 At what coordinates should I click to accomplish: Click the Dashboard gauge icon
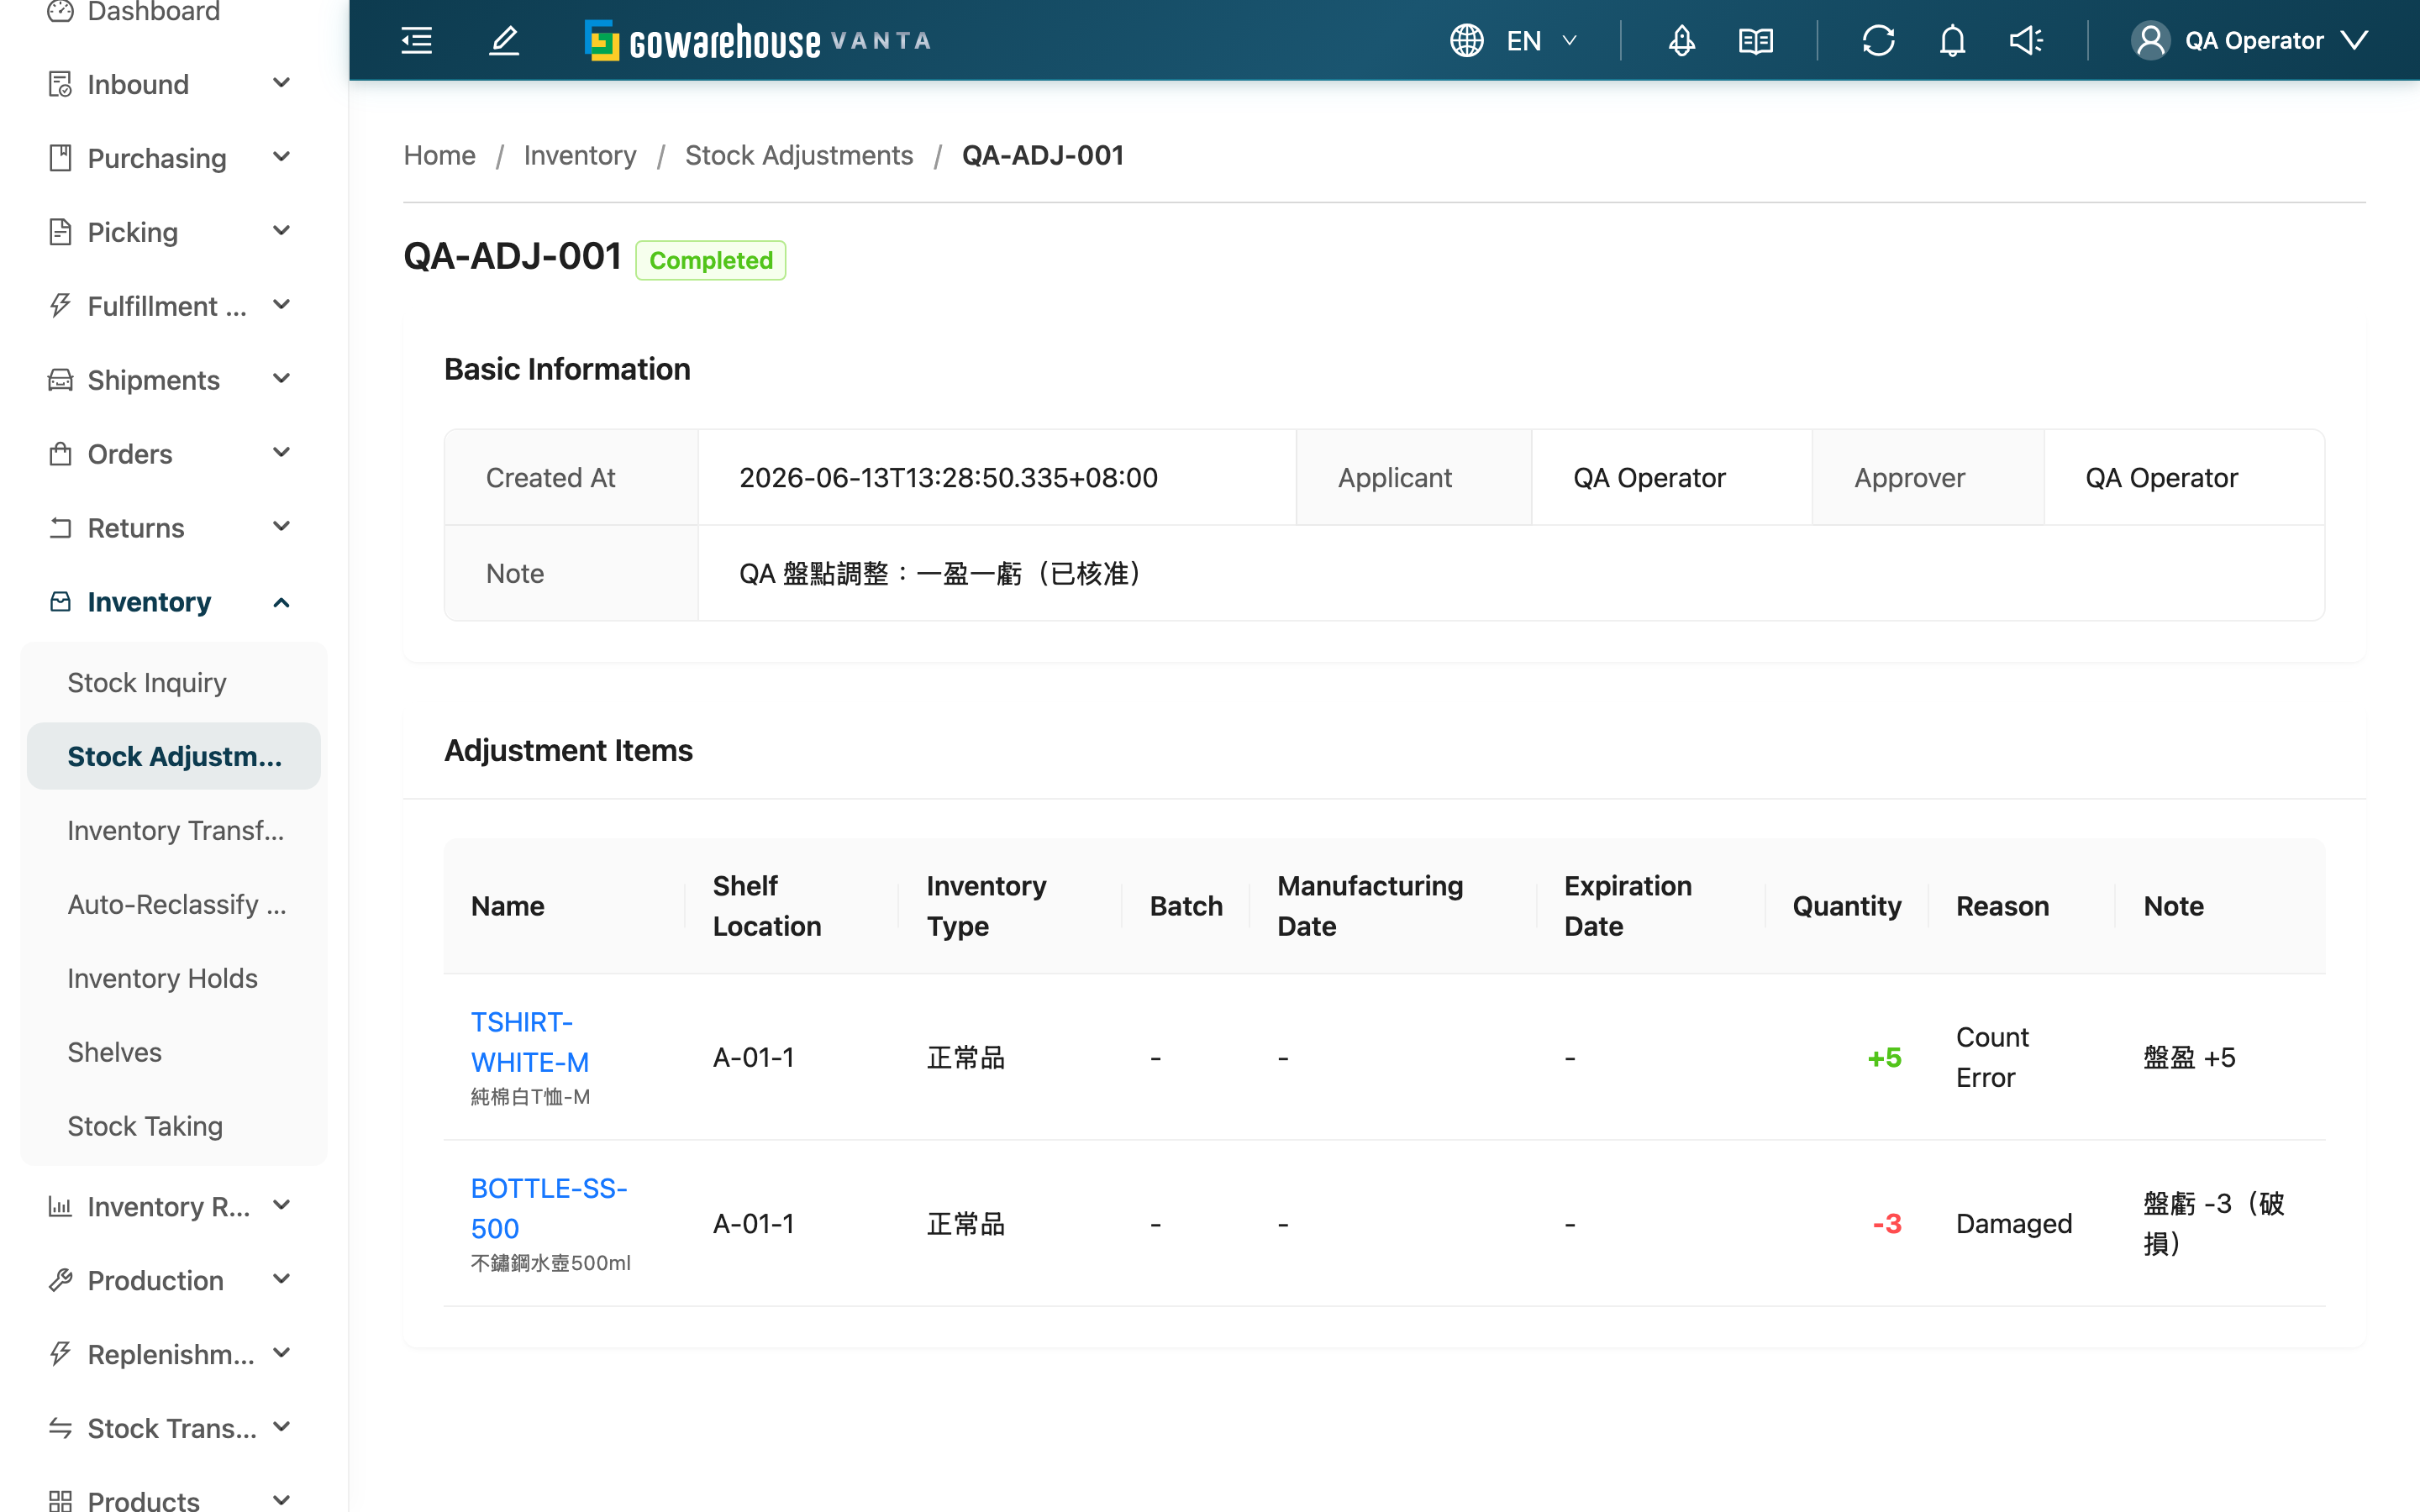pyautogui.click(x=60, y=11)
